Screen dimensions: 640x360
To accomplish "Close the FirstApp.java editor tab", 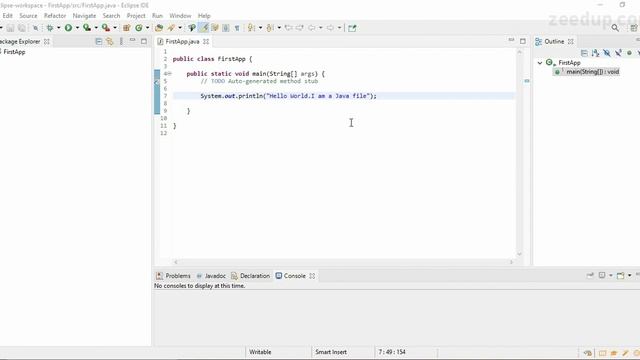I will click(x=206, y=42).
